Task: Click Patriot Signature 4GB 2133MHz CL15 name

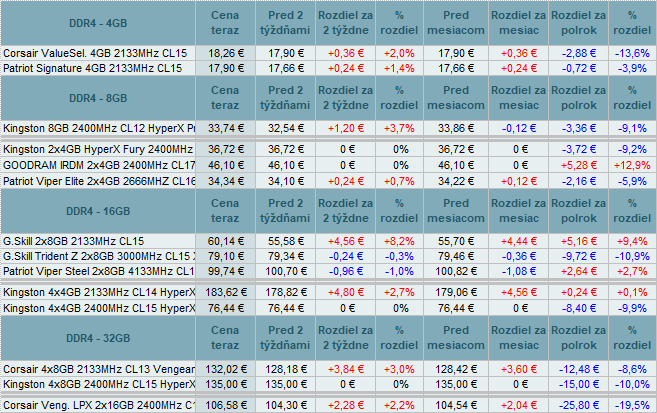Action: 93,68
